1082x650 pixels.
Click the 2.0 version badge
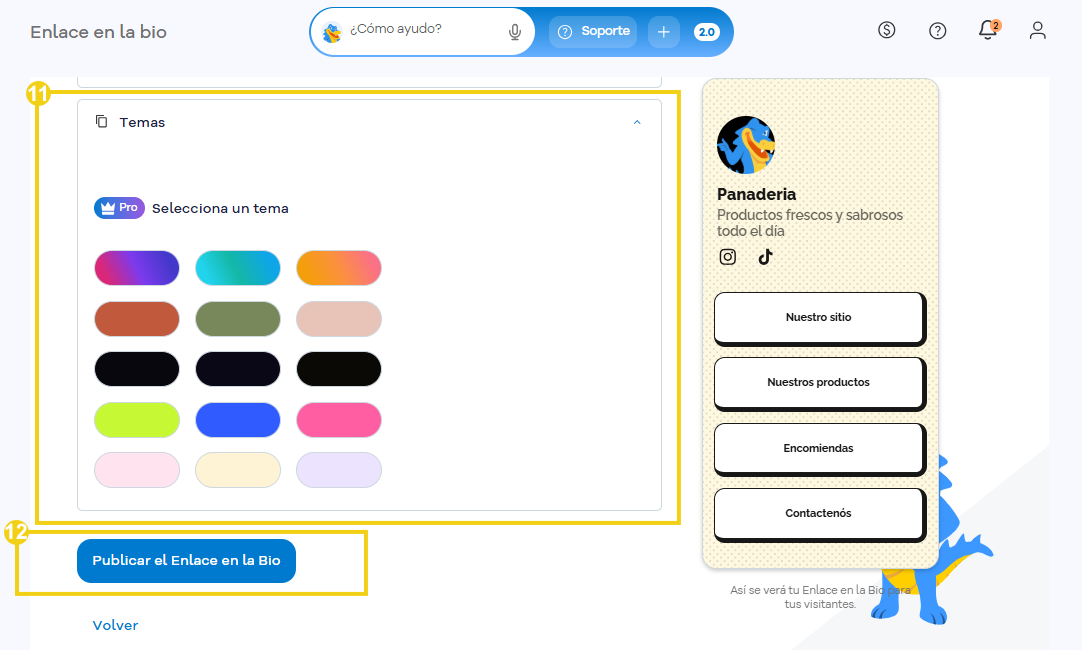[x=707, y=32]
